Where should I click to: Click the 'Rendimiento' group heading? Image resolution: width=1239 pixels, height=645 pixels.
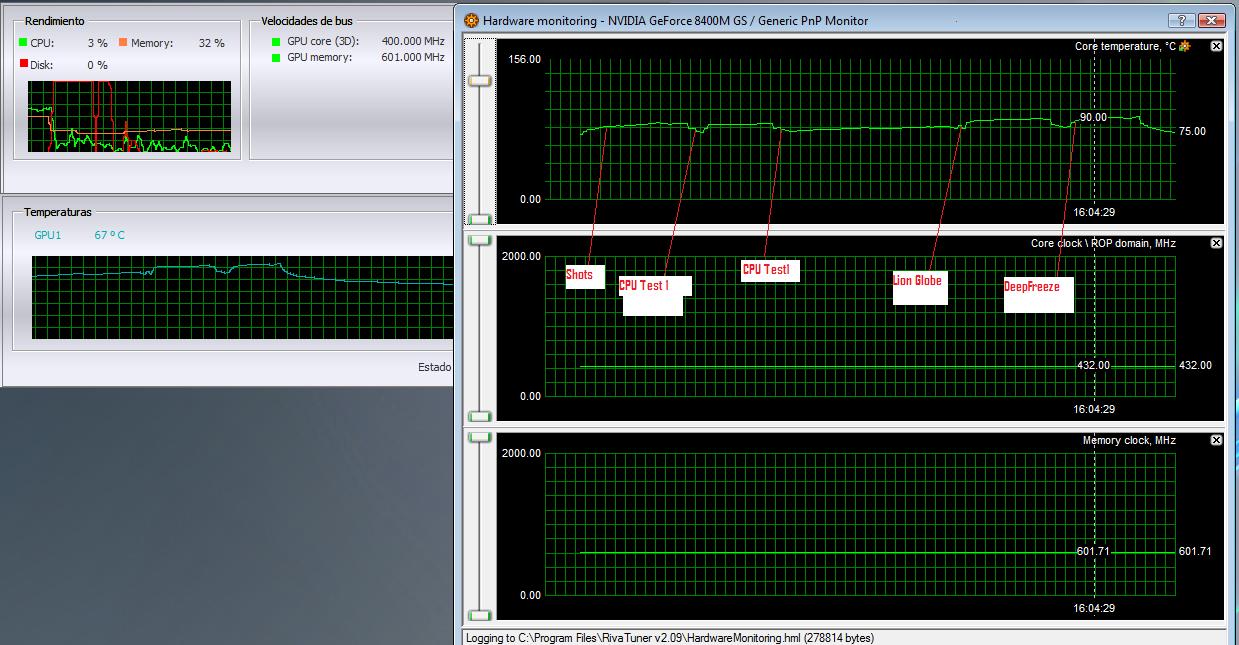54,21
